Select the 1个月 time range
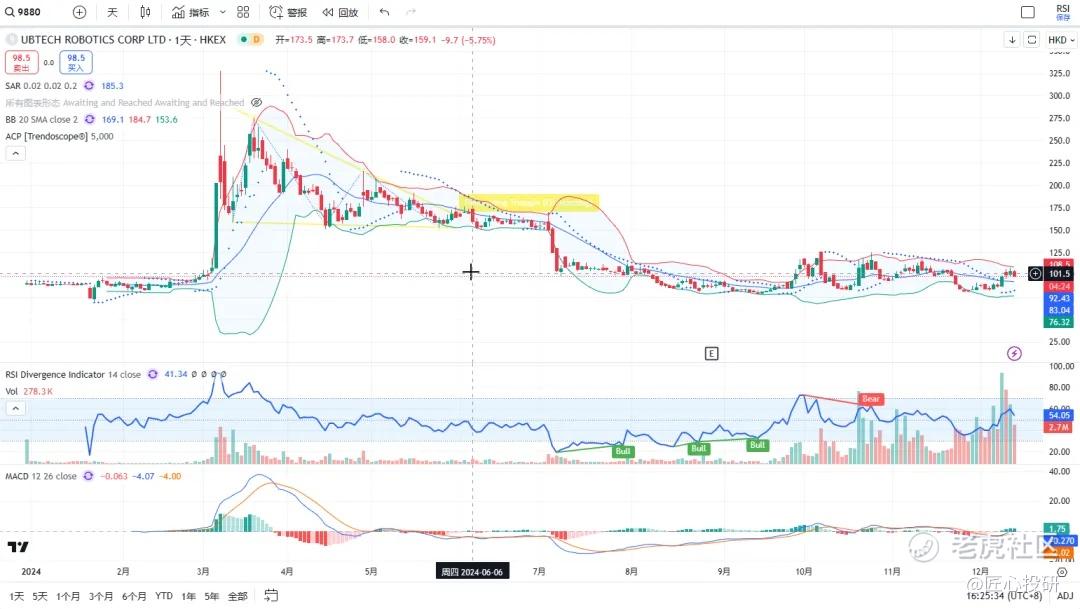 (68, 596)
